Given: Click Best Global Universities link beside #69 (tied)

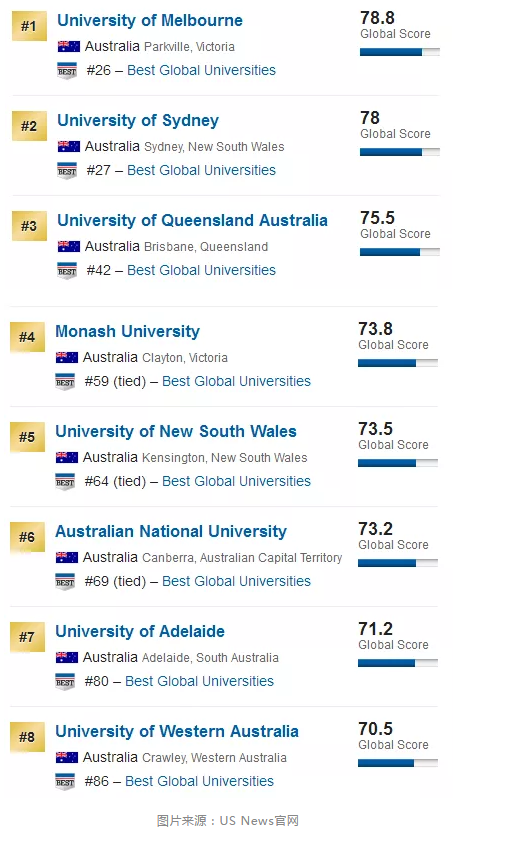Looking at the screenshot, I should (x=236, y=581).
